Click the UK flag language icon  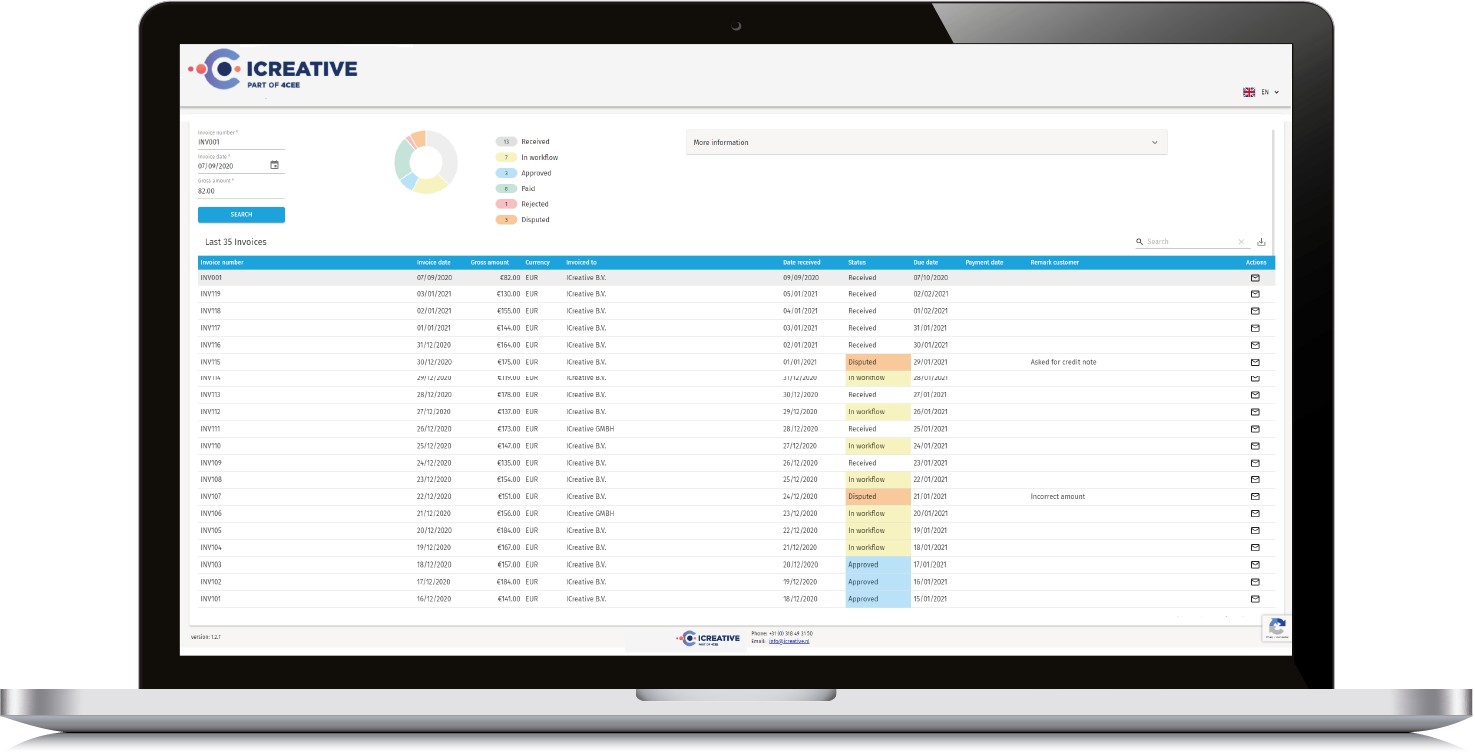click(x=1249, y=92)
